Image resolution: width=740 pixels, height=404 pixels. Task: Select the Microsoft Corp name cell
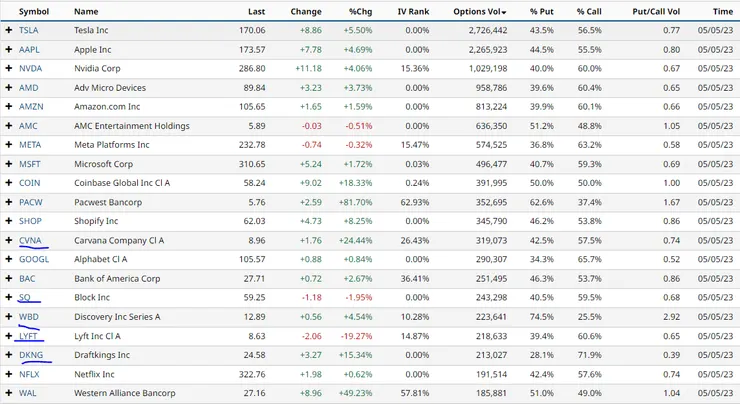coord(103,164)
